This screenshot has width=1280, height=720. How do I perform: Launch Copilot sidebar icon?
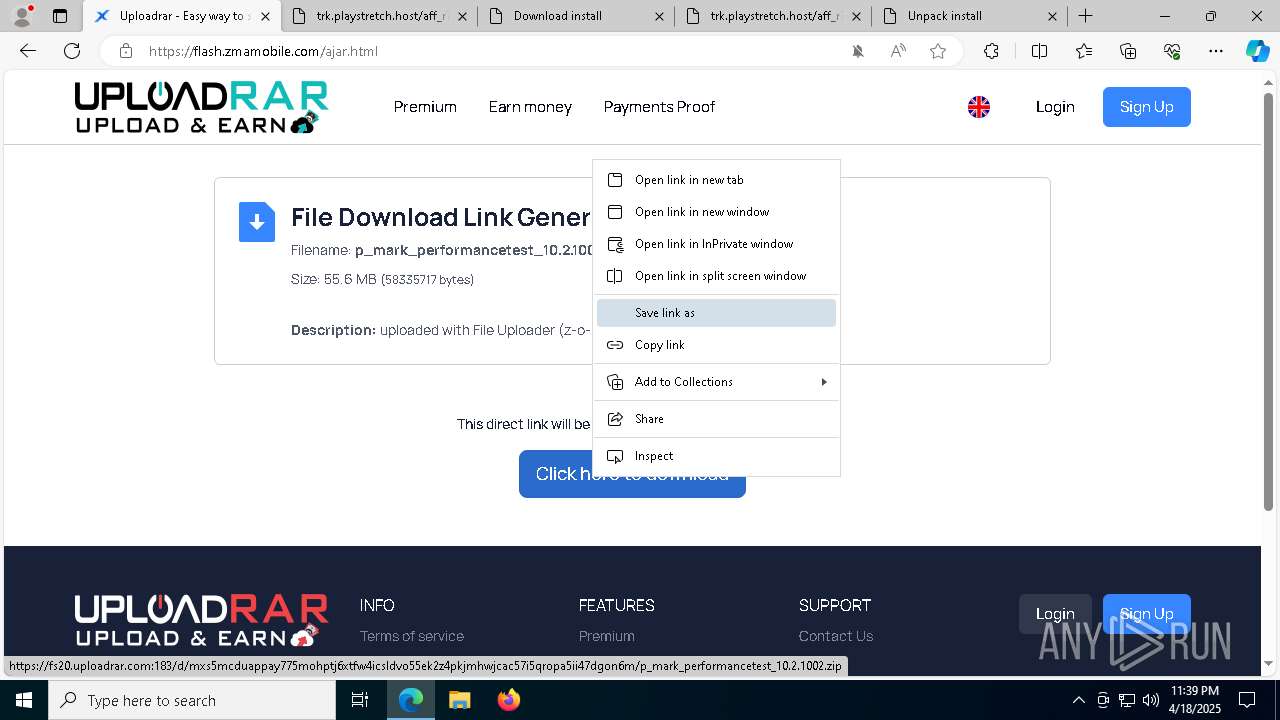pos(1257,51)
